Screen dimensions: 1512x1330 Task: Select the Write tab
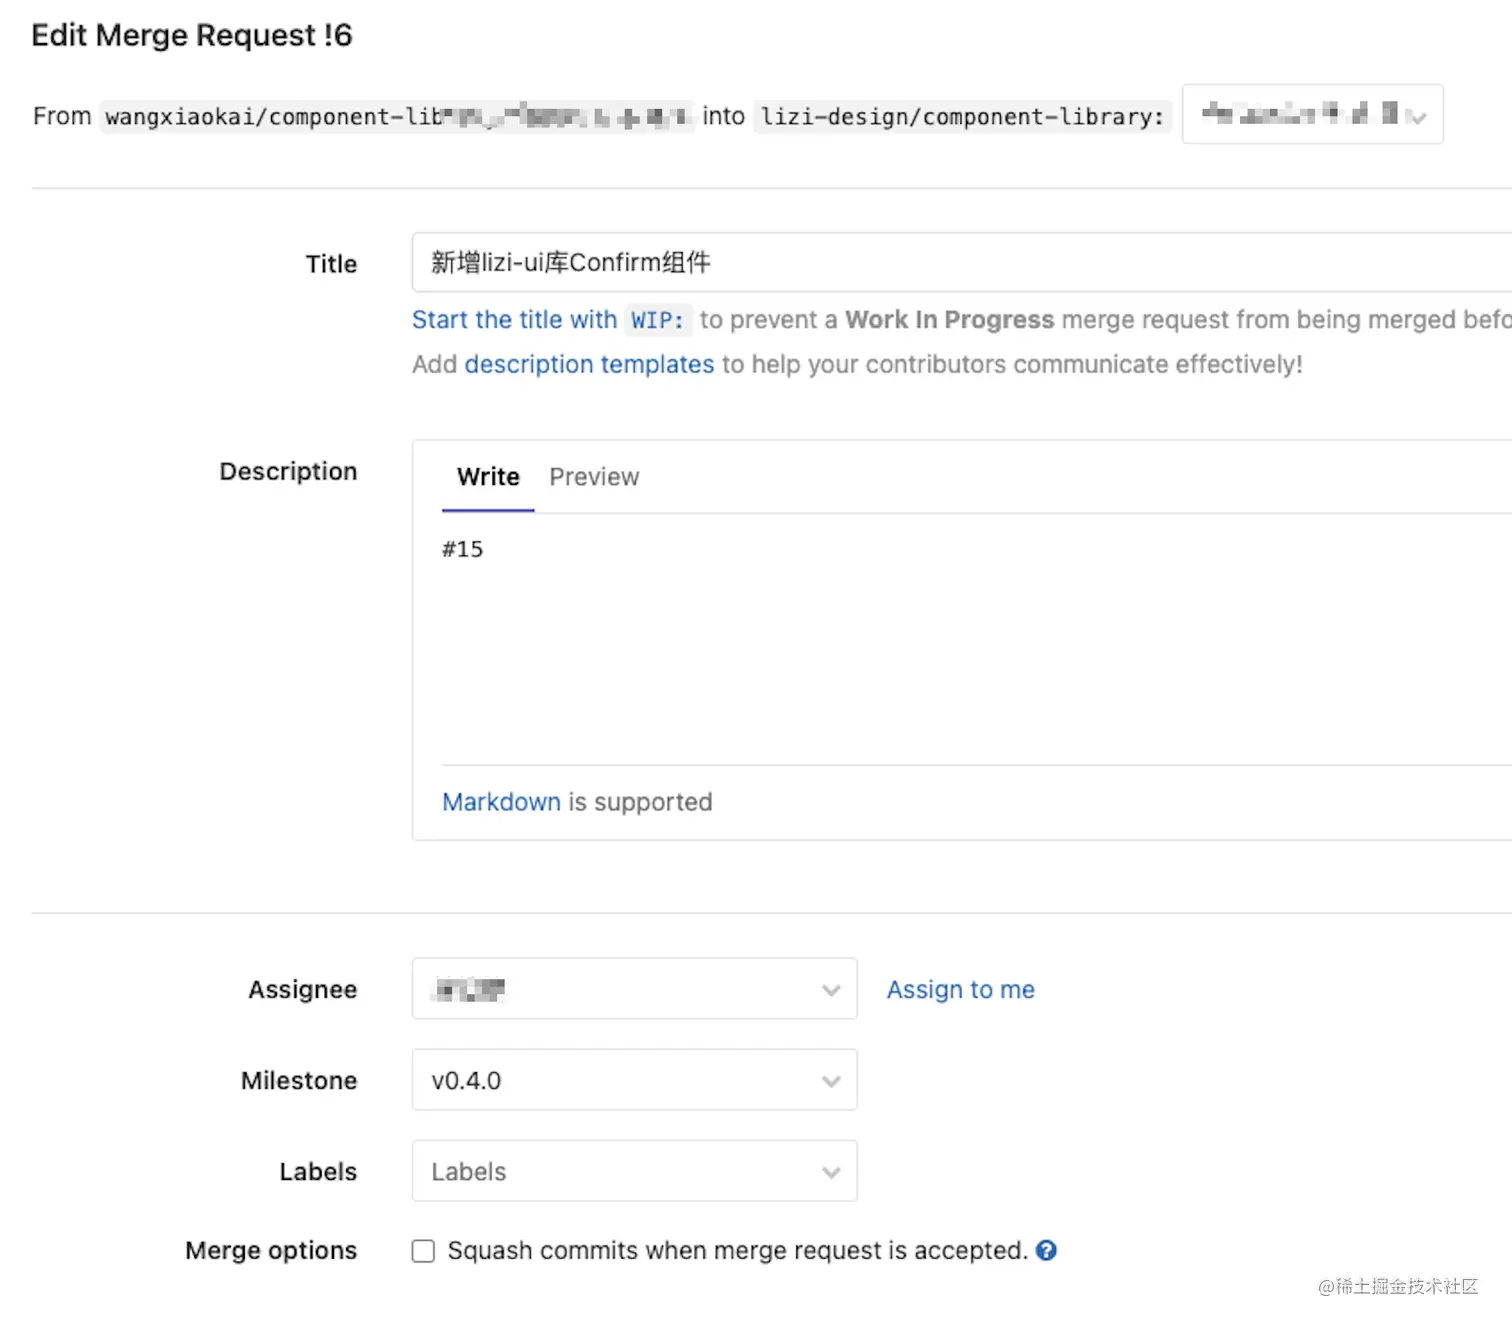488,477
